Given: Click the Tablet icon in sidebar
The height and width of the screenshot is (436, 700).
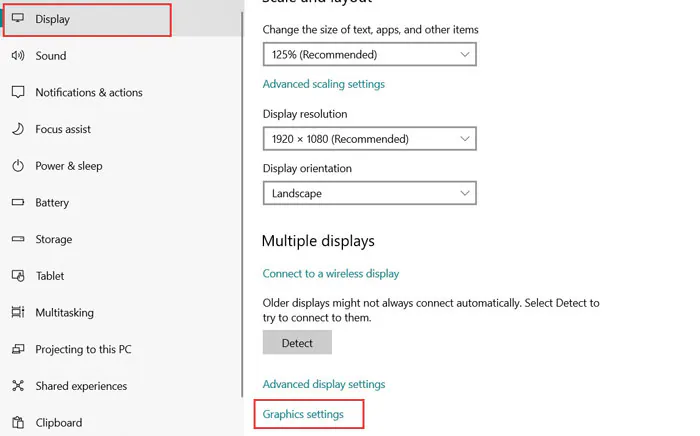Looking at the screenshot, I should coord(18,276).
